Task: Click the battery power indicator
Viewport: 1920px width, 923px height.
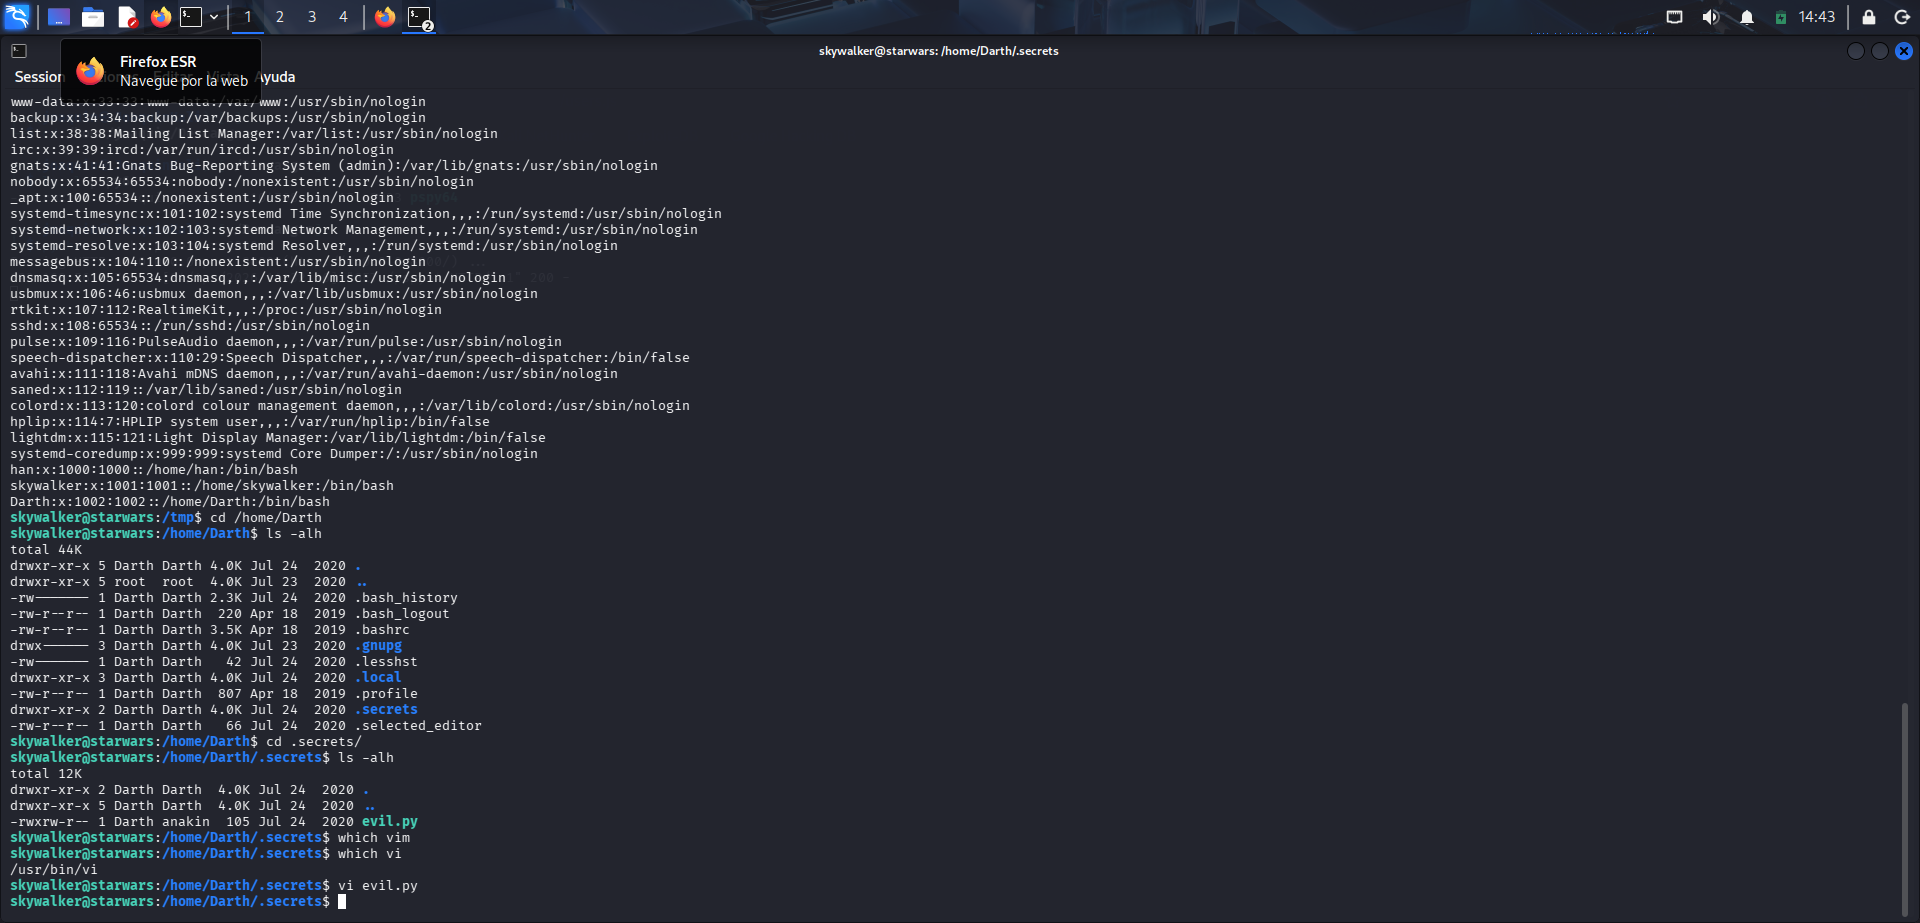Action: pyautogui.click(x=1780, y=17)
